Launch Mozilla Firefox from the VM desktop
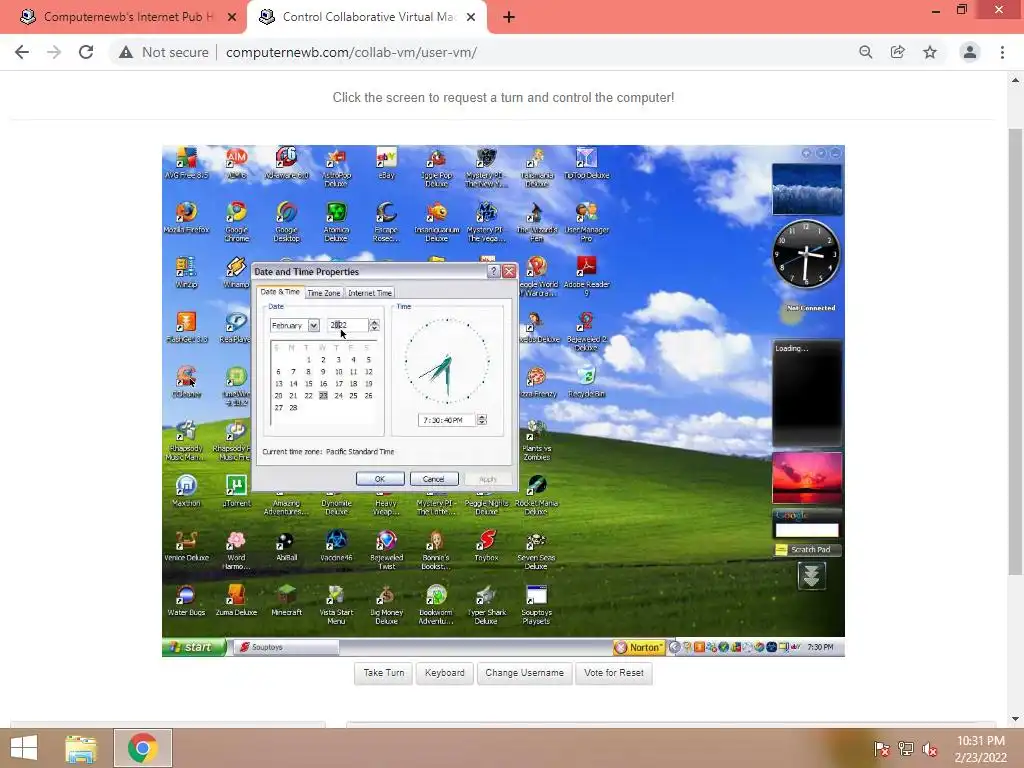 click(186, 217)
